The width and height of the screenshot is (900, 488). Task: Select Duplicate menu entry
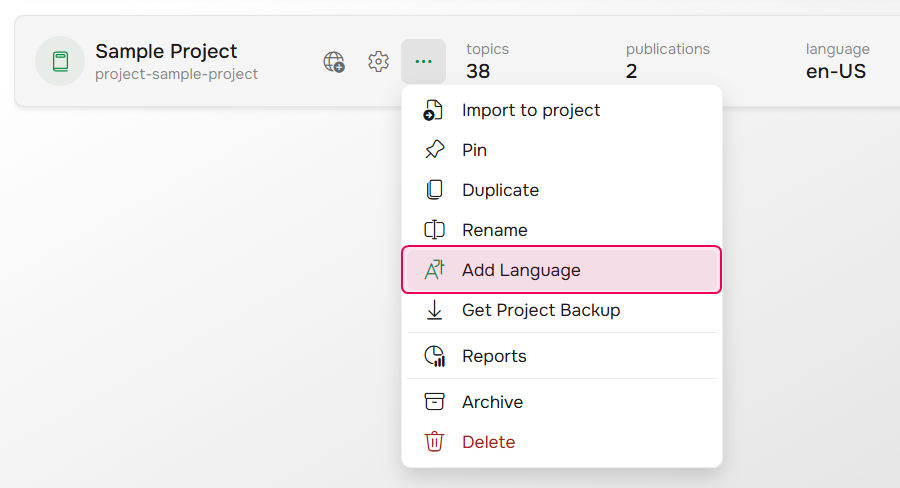tap(561, 190)
